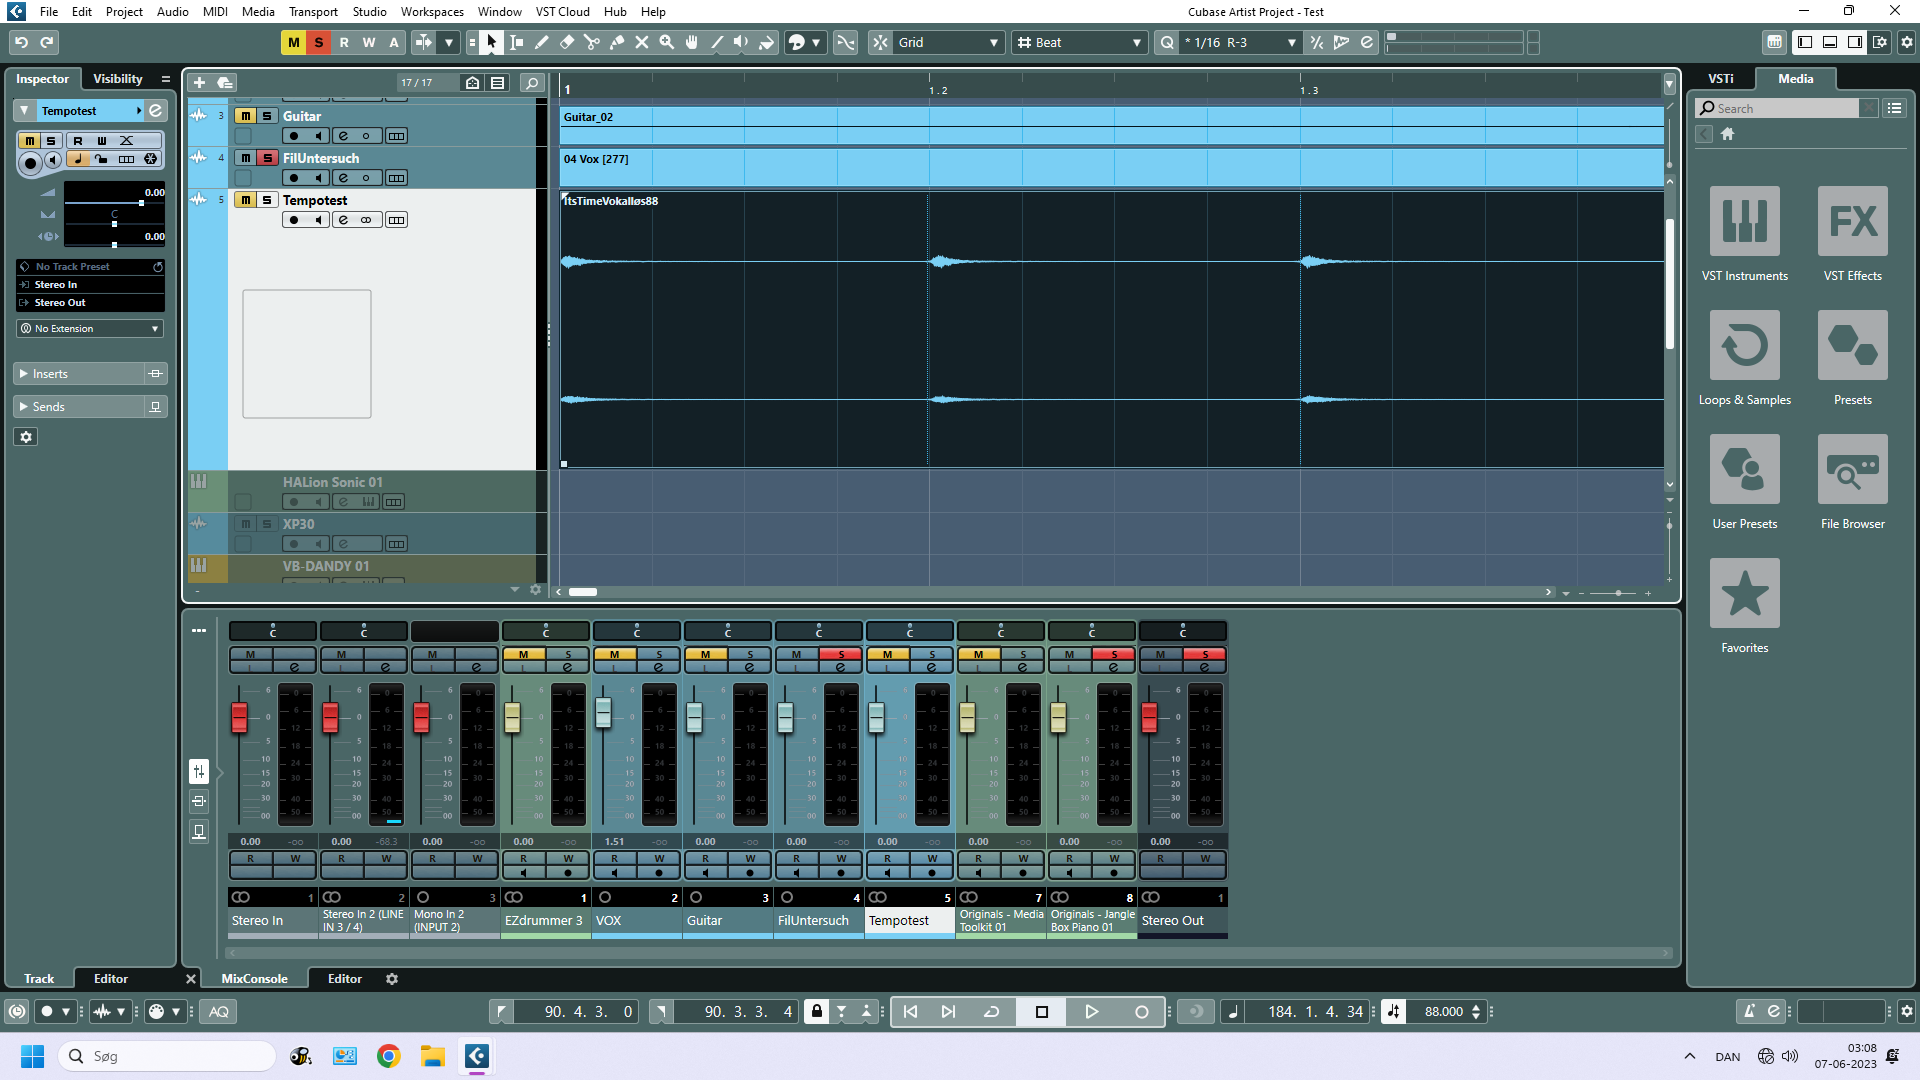1920x1080 pixels.
Task: Open the Studio menu
Action: click(369, 11)
